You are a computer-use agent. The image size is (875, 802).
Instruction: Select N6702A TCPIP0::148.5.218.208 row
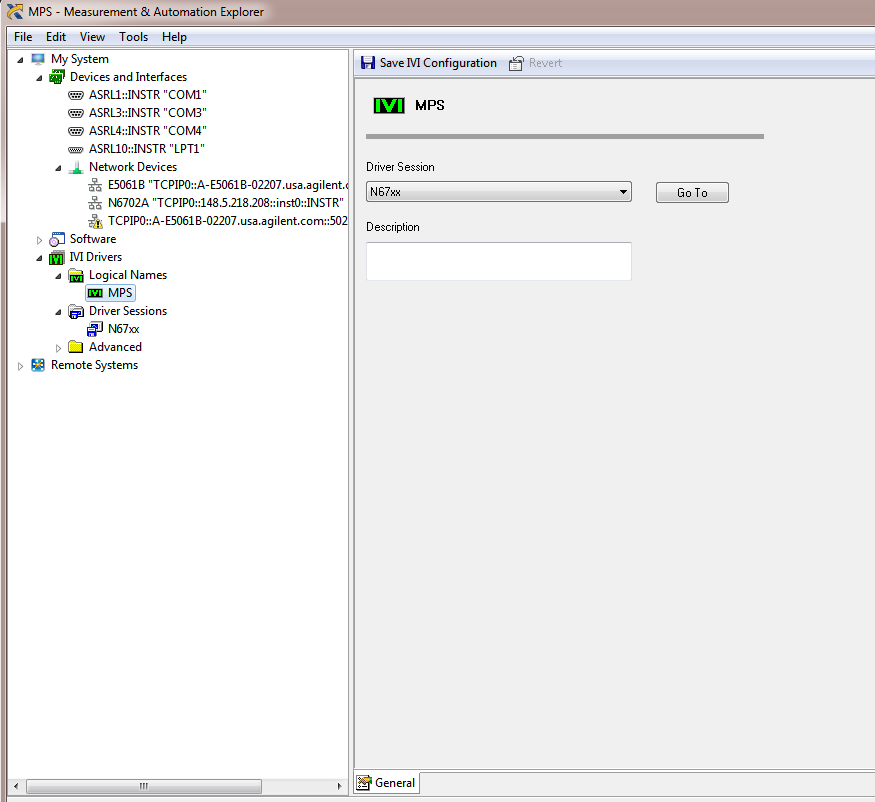click(x=226, y=203)
